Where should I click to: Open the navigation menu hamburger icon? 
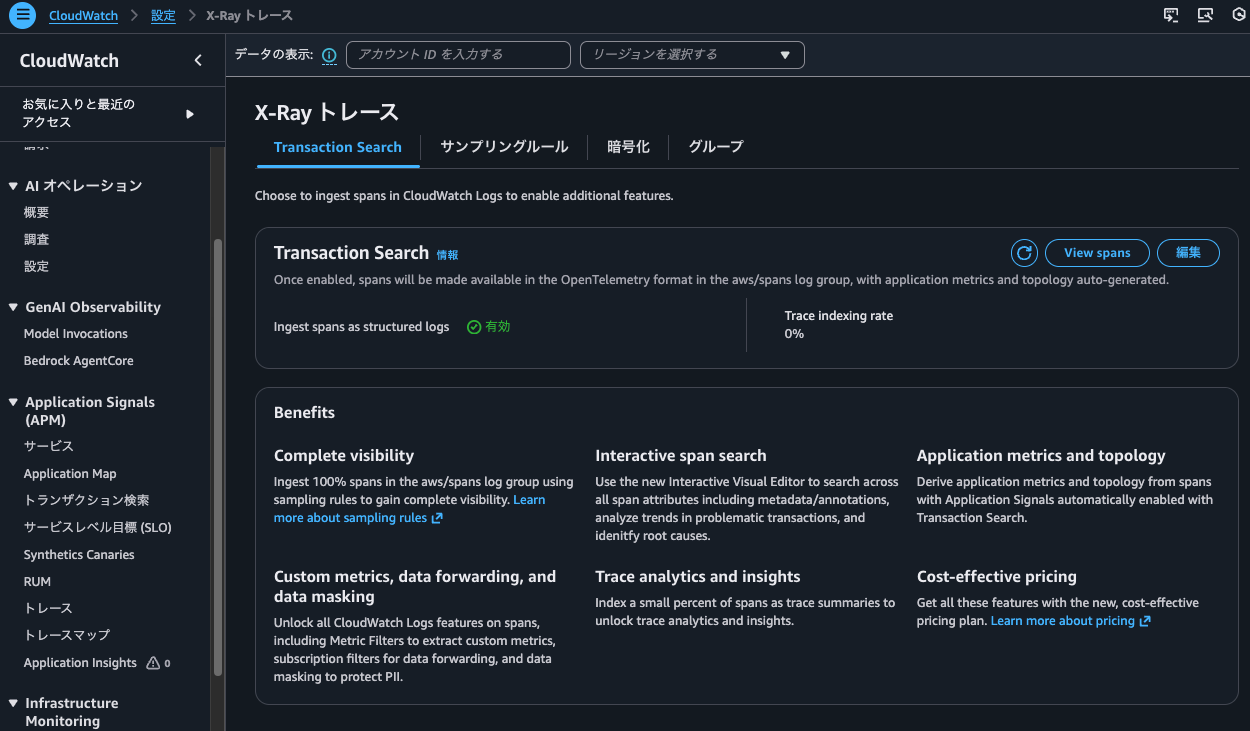click(21, 15)
